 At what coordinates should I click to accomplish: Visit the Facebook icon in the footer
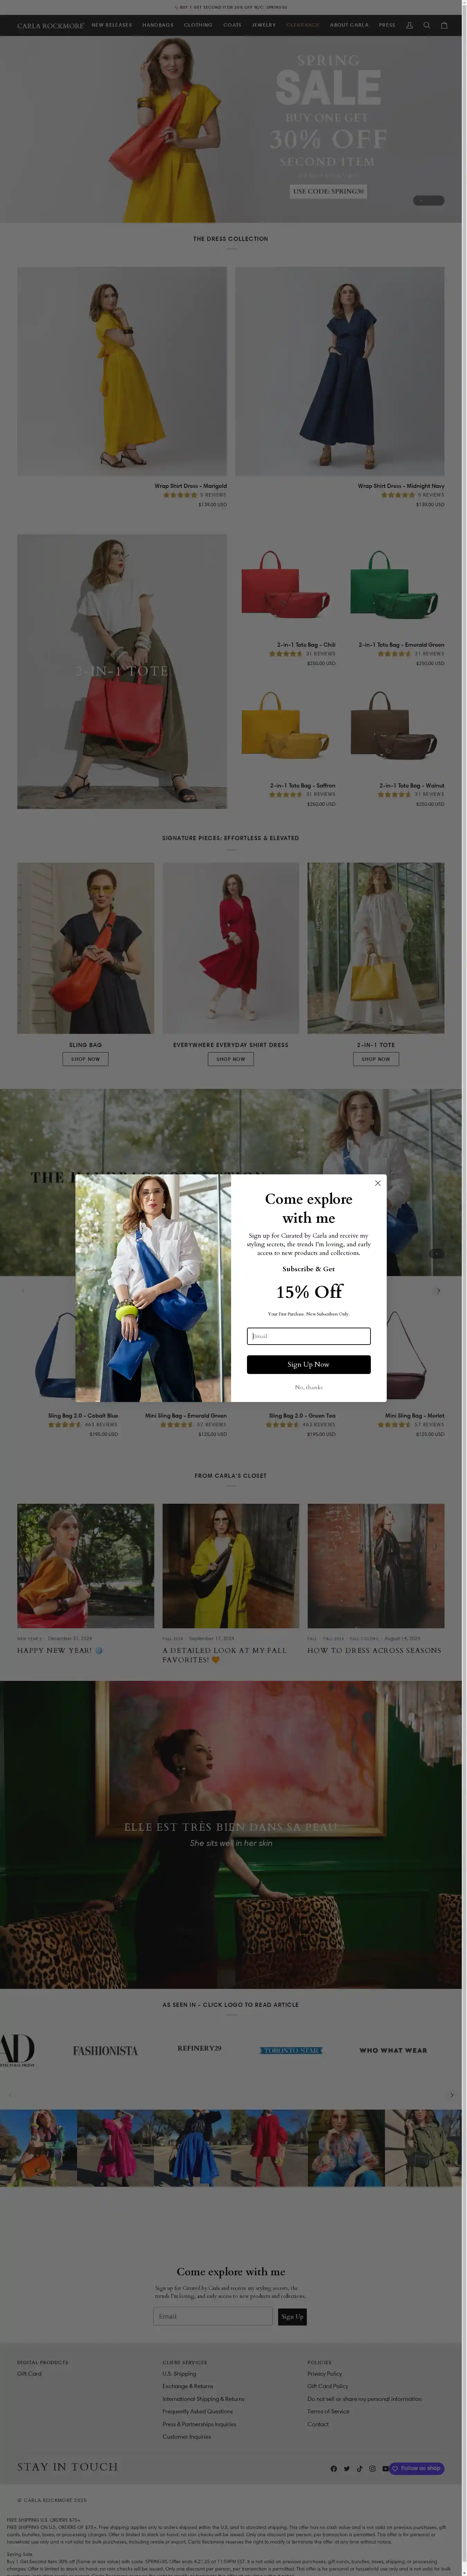(334, 2468)
